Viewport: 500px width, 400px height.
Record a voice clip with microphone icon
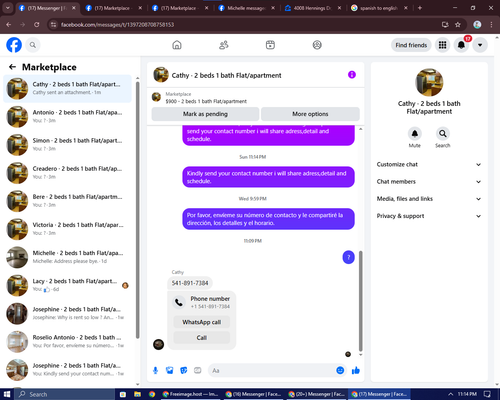point(155,370)
